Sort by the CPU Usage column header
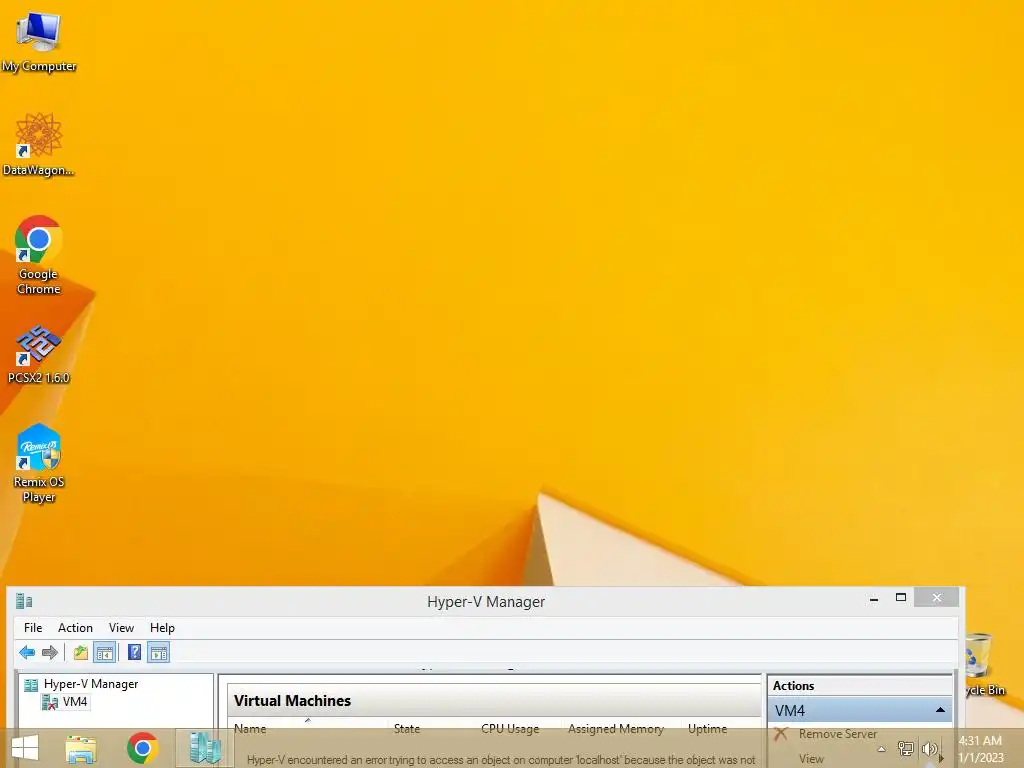The image size is (1024, 768). point(510,728)
